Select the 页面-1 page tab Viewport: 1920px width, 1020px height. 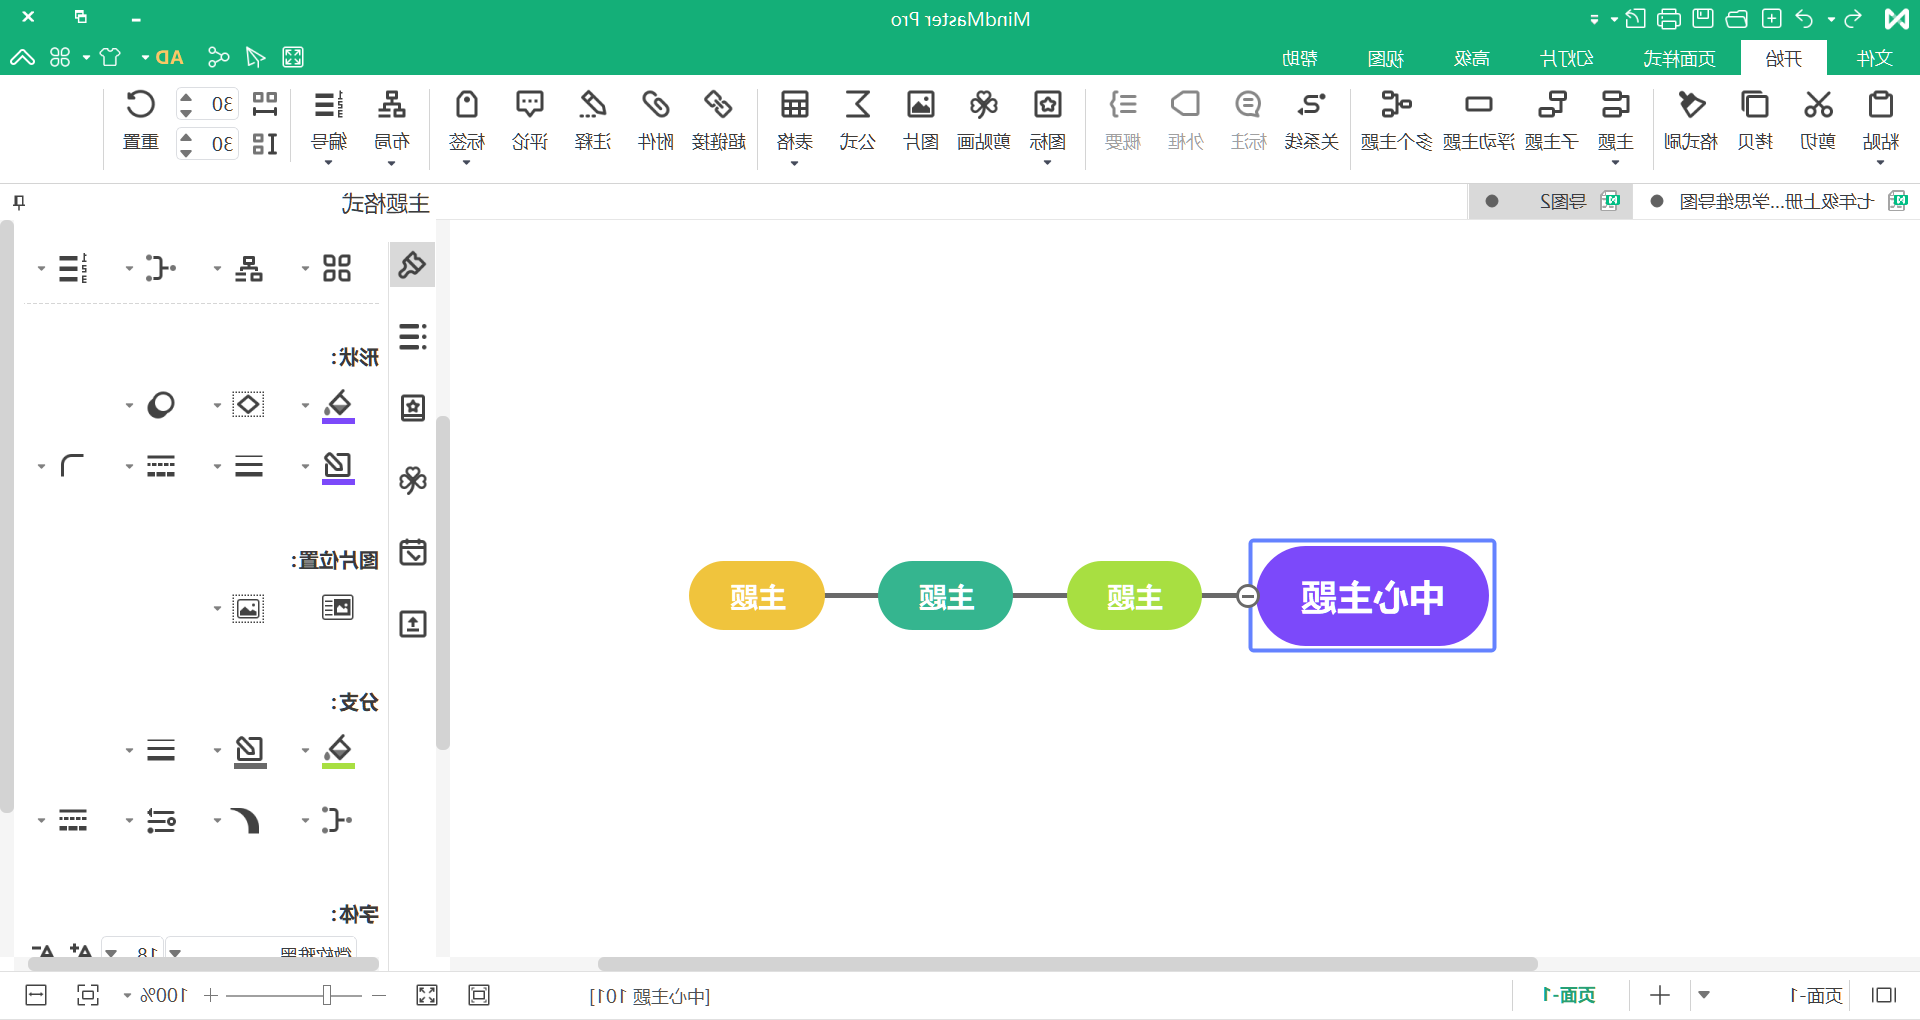tap(1569, 995)
